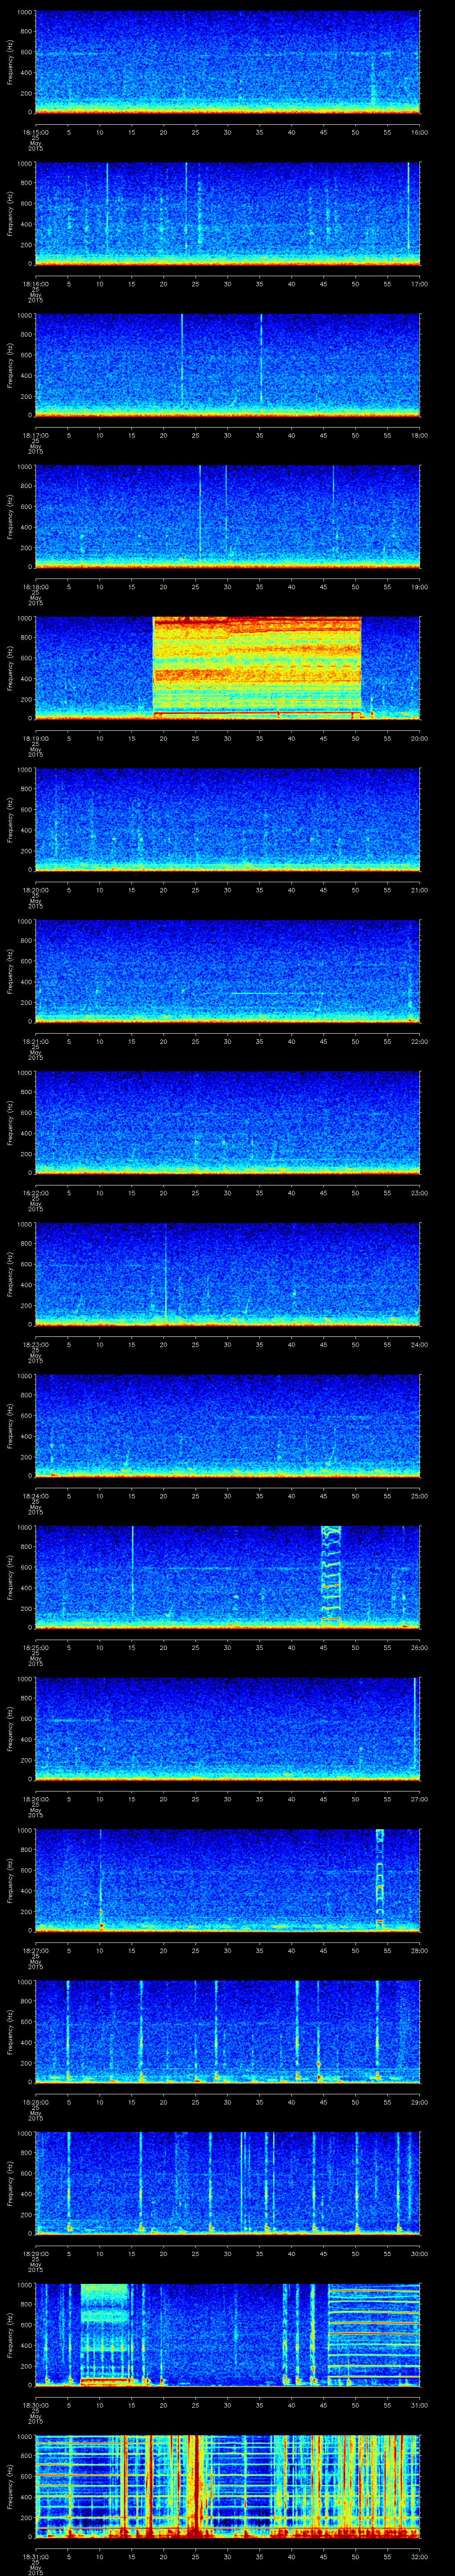
Task: Click the 18:19:00 start time label
Action: 35,737
